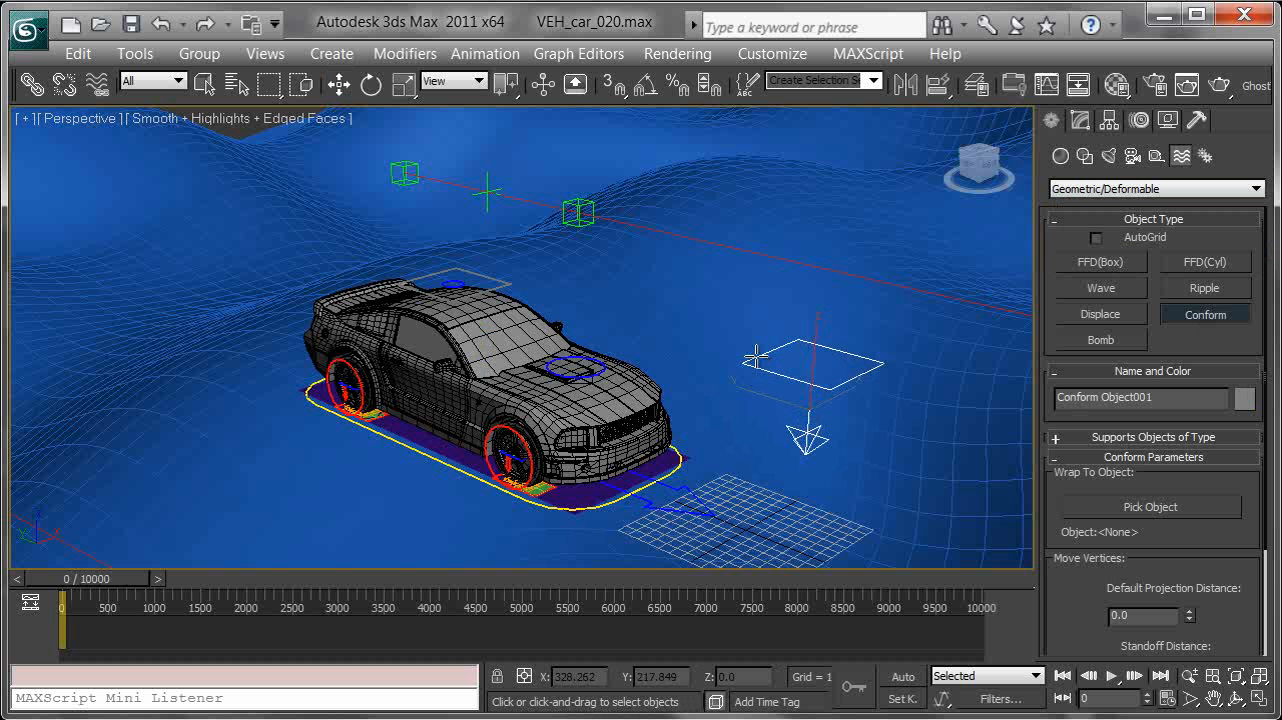Image resolution: width=1282 pixels, height=720 pixels.
Task: Open the Mirror tool in toolbar
Action: tap(905, 85)
